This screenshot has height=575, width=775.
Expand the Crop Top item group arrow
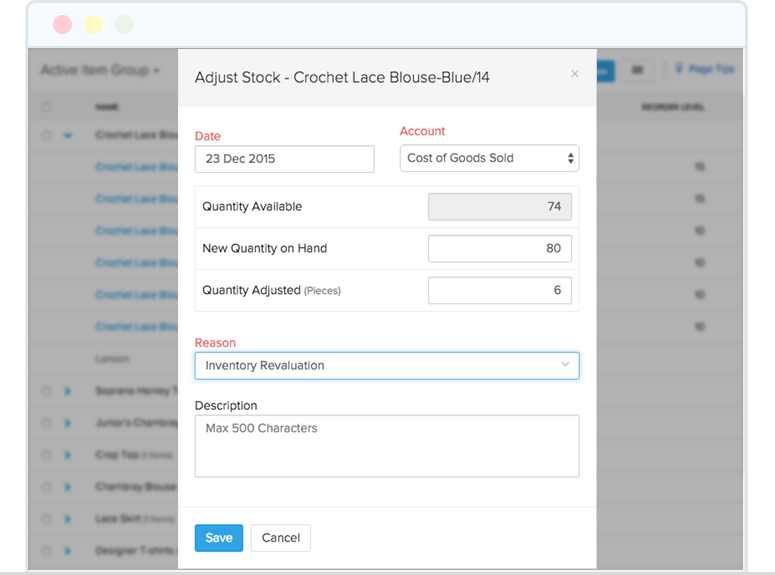pos(68,454)
